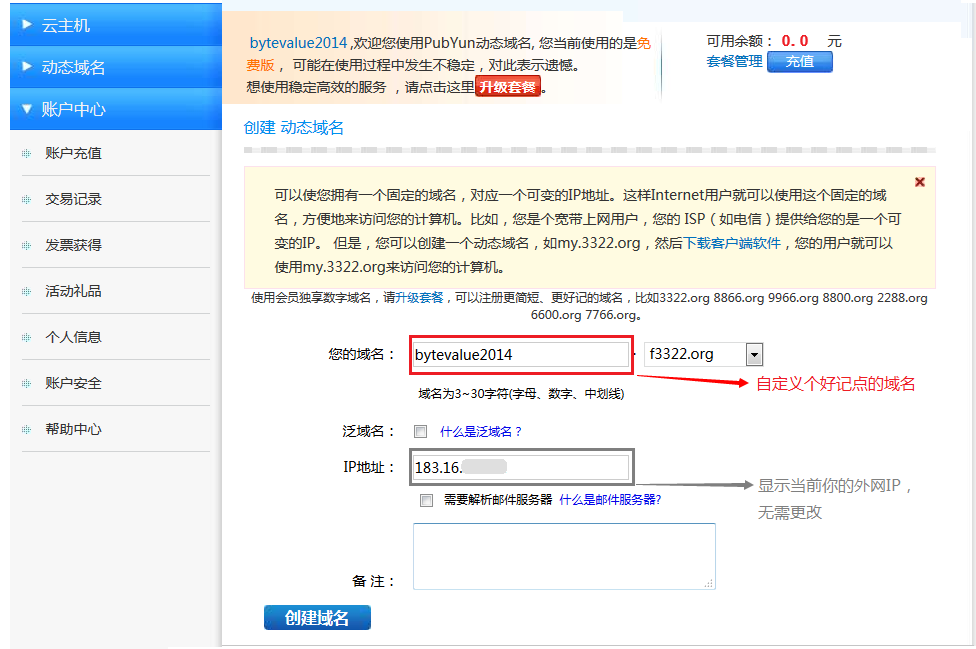Click the 什么是泛域名 help link
The image size is (976, 649).
pyautogui.click(x=481, y=432)
